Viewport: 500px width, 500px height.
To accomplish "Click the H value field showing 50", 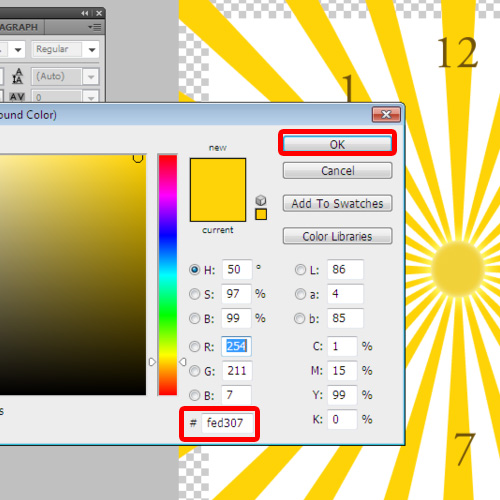I will pos(237,269).
